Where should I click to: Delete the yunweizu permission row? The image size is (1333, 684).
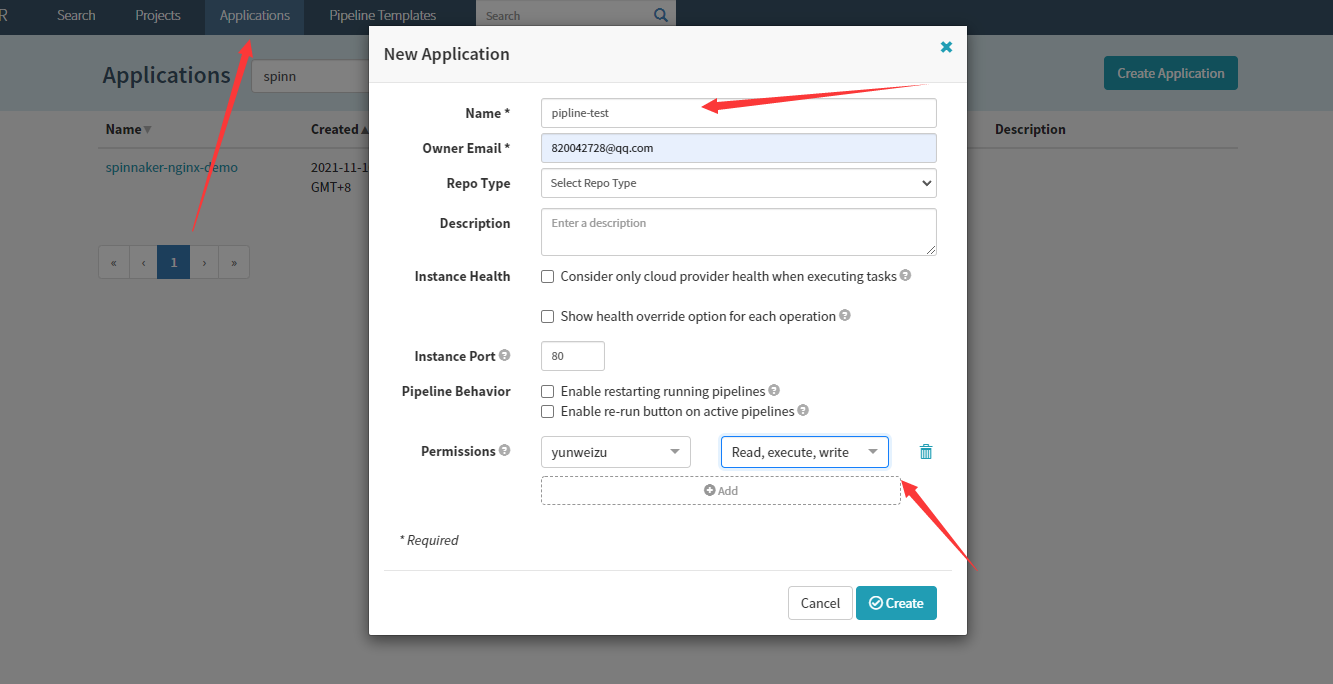(926, 452)
